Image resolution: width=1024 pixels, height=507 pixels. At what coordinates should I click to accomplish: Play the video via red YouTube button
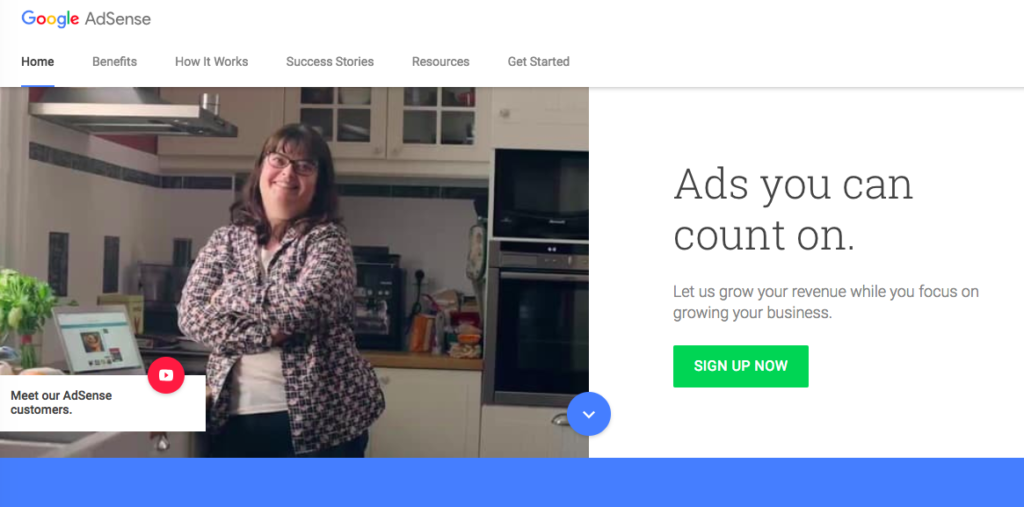coord(166,375)
